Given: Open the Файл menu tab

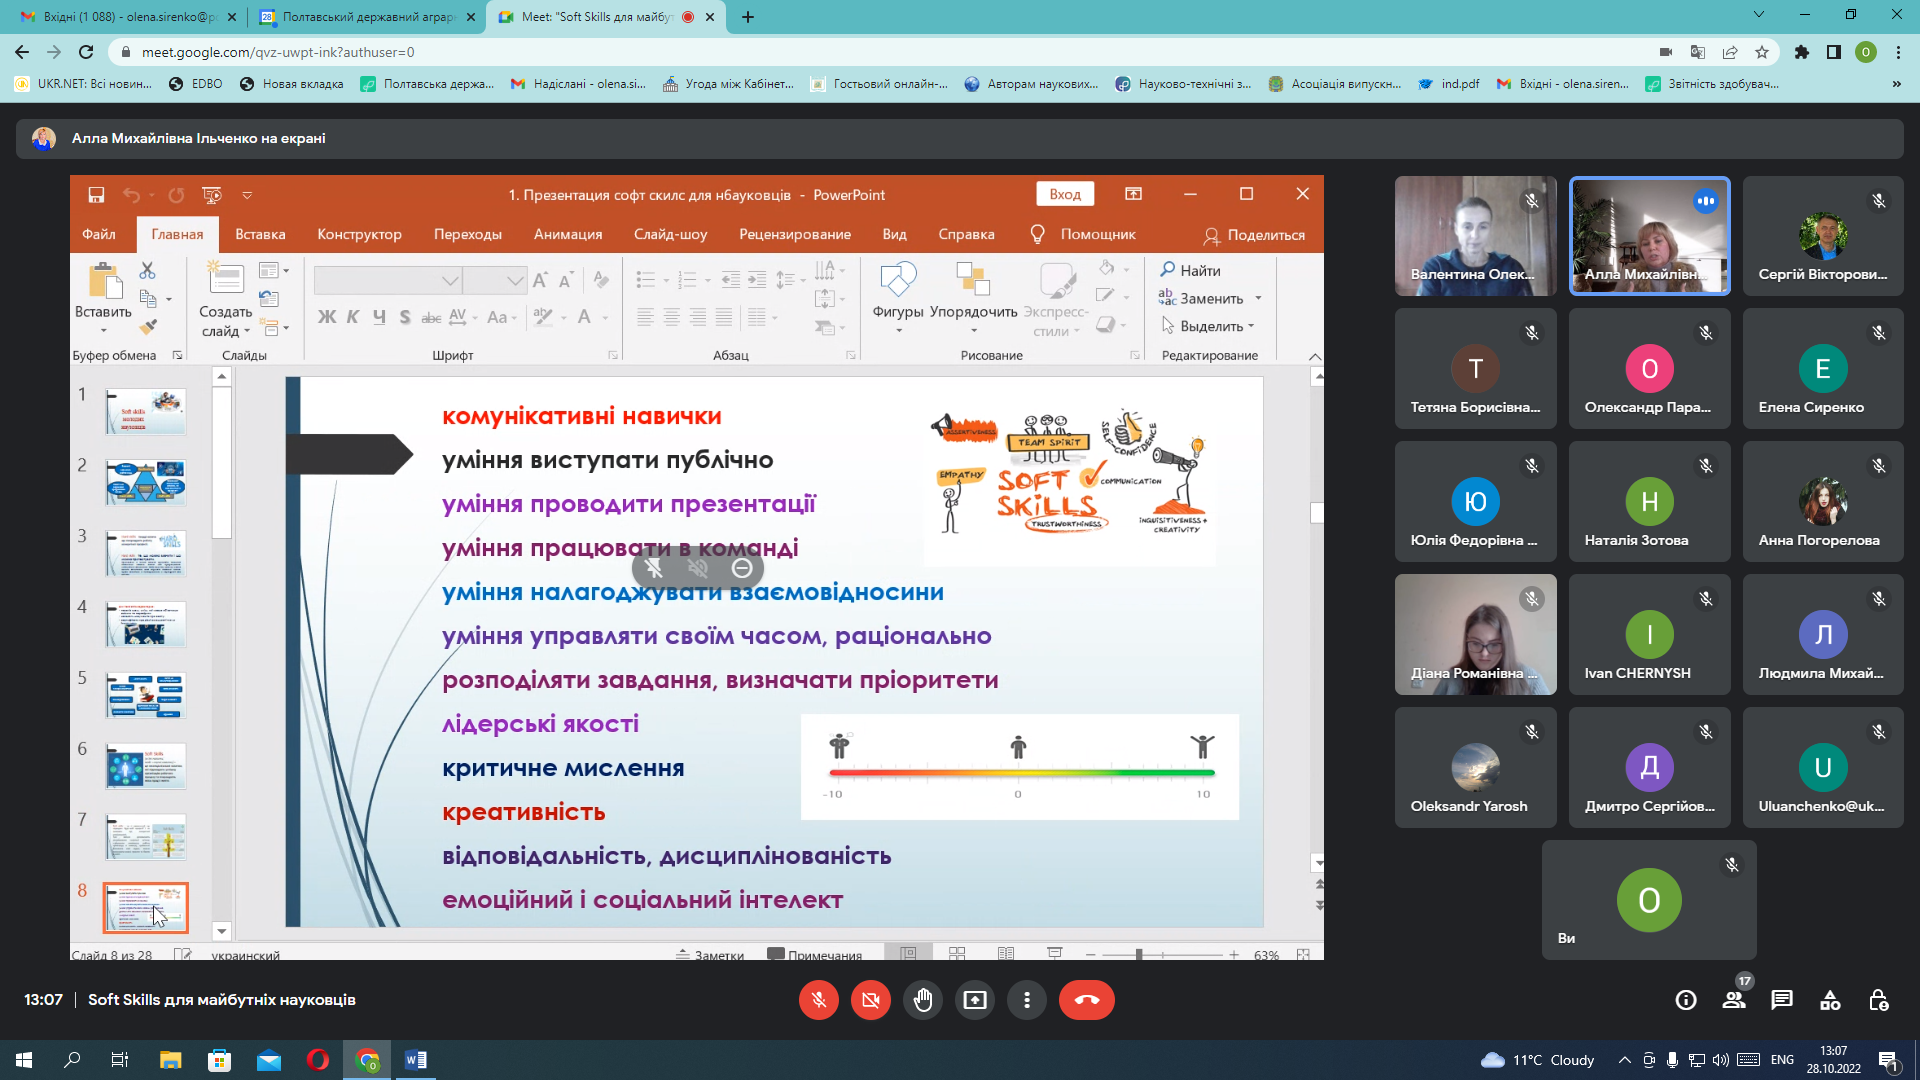Looking at the screenshot, I should pyautogui.click(x=99, y=234).
